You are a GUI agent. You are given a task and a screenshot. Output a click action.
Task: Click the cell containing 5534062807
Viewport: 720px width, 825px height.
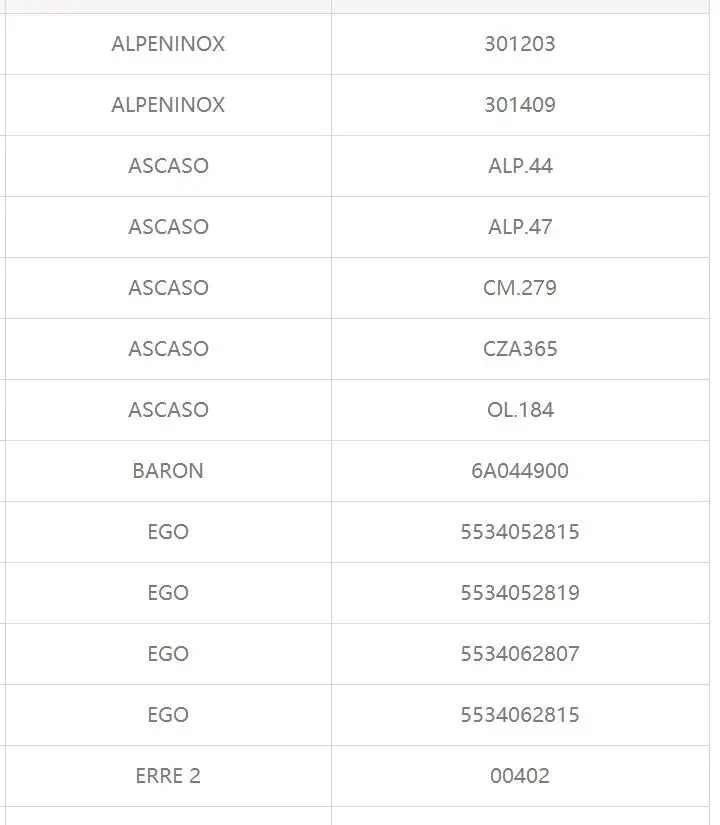click(x=520, y=654)
